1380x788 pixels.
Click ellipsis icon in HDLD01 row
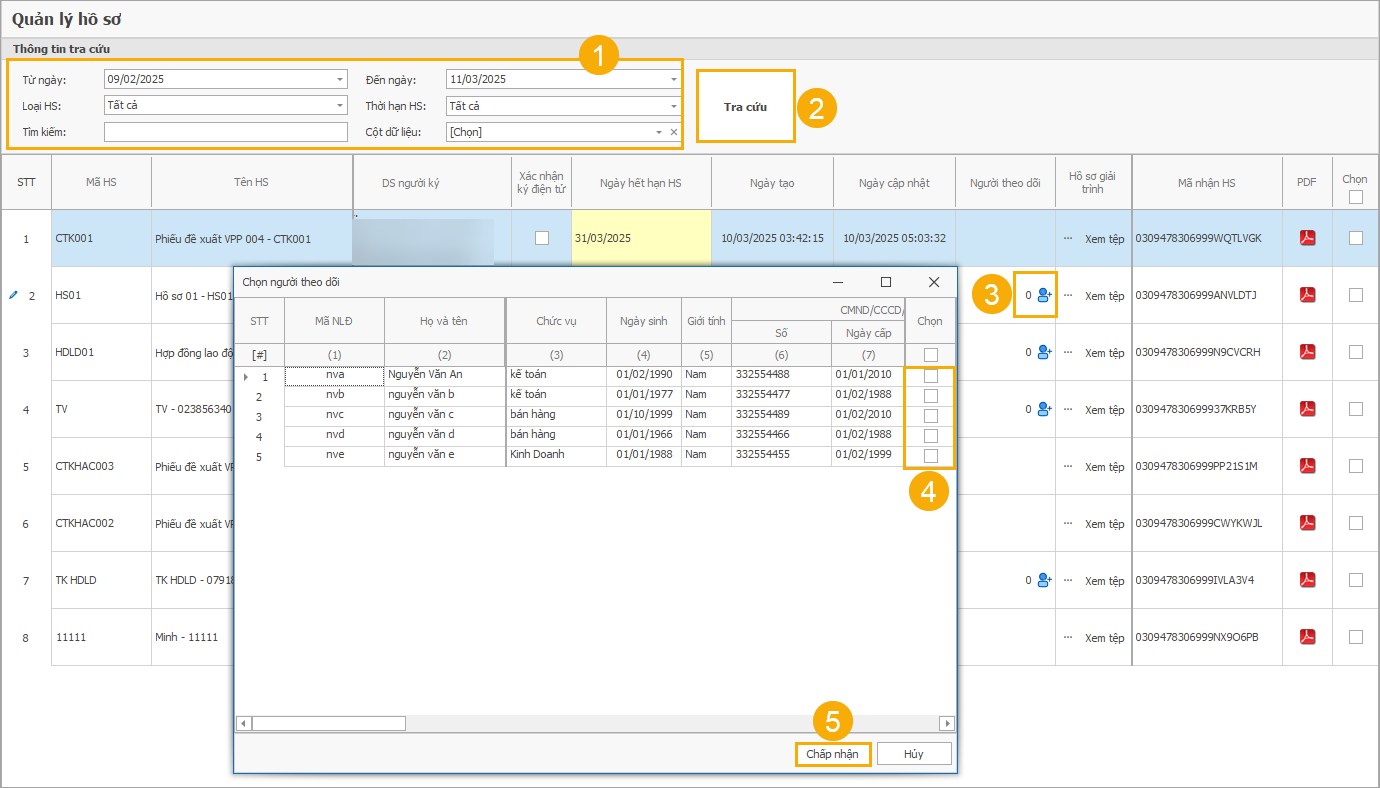(1068, 353)
